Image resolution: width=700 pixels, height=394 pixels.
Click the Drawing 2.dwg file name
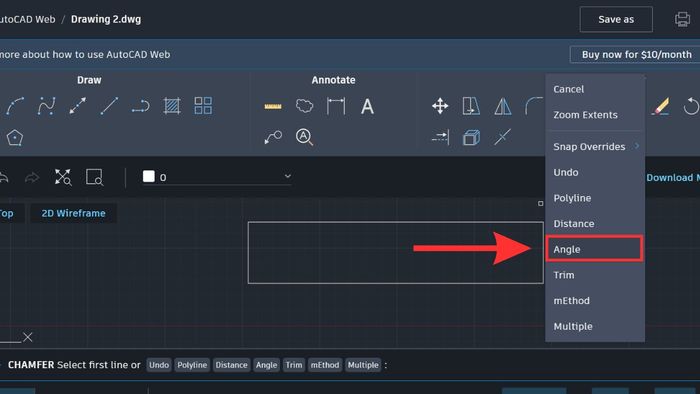pyautogui.click(x=106, y=19)
